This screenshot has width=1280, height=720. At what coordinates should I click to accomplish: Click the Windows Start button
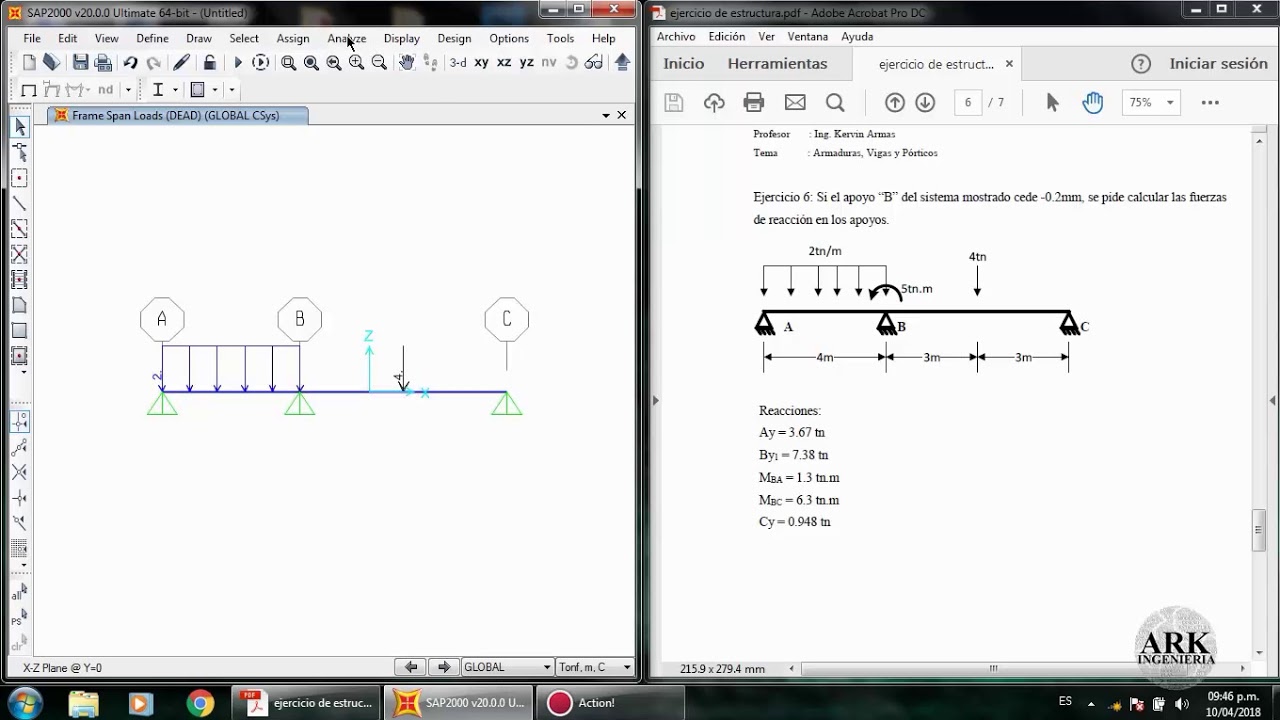[23, 702]
